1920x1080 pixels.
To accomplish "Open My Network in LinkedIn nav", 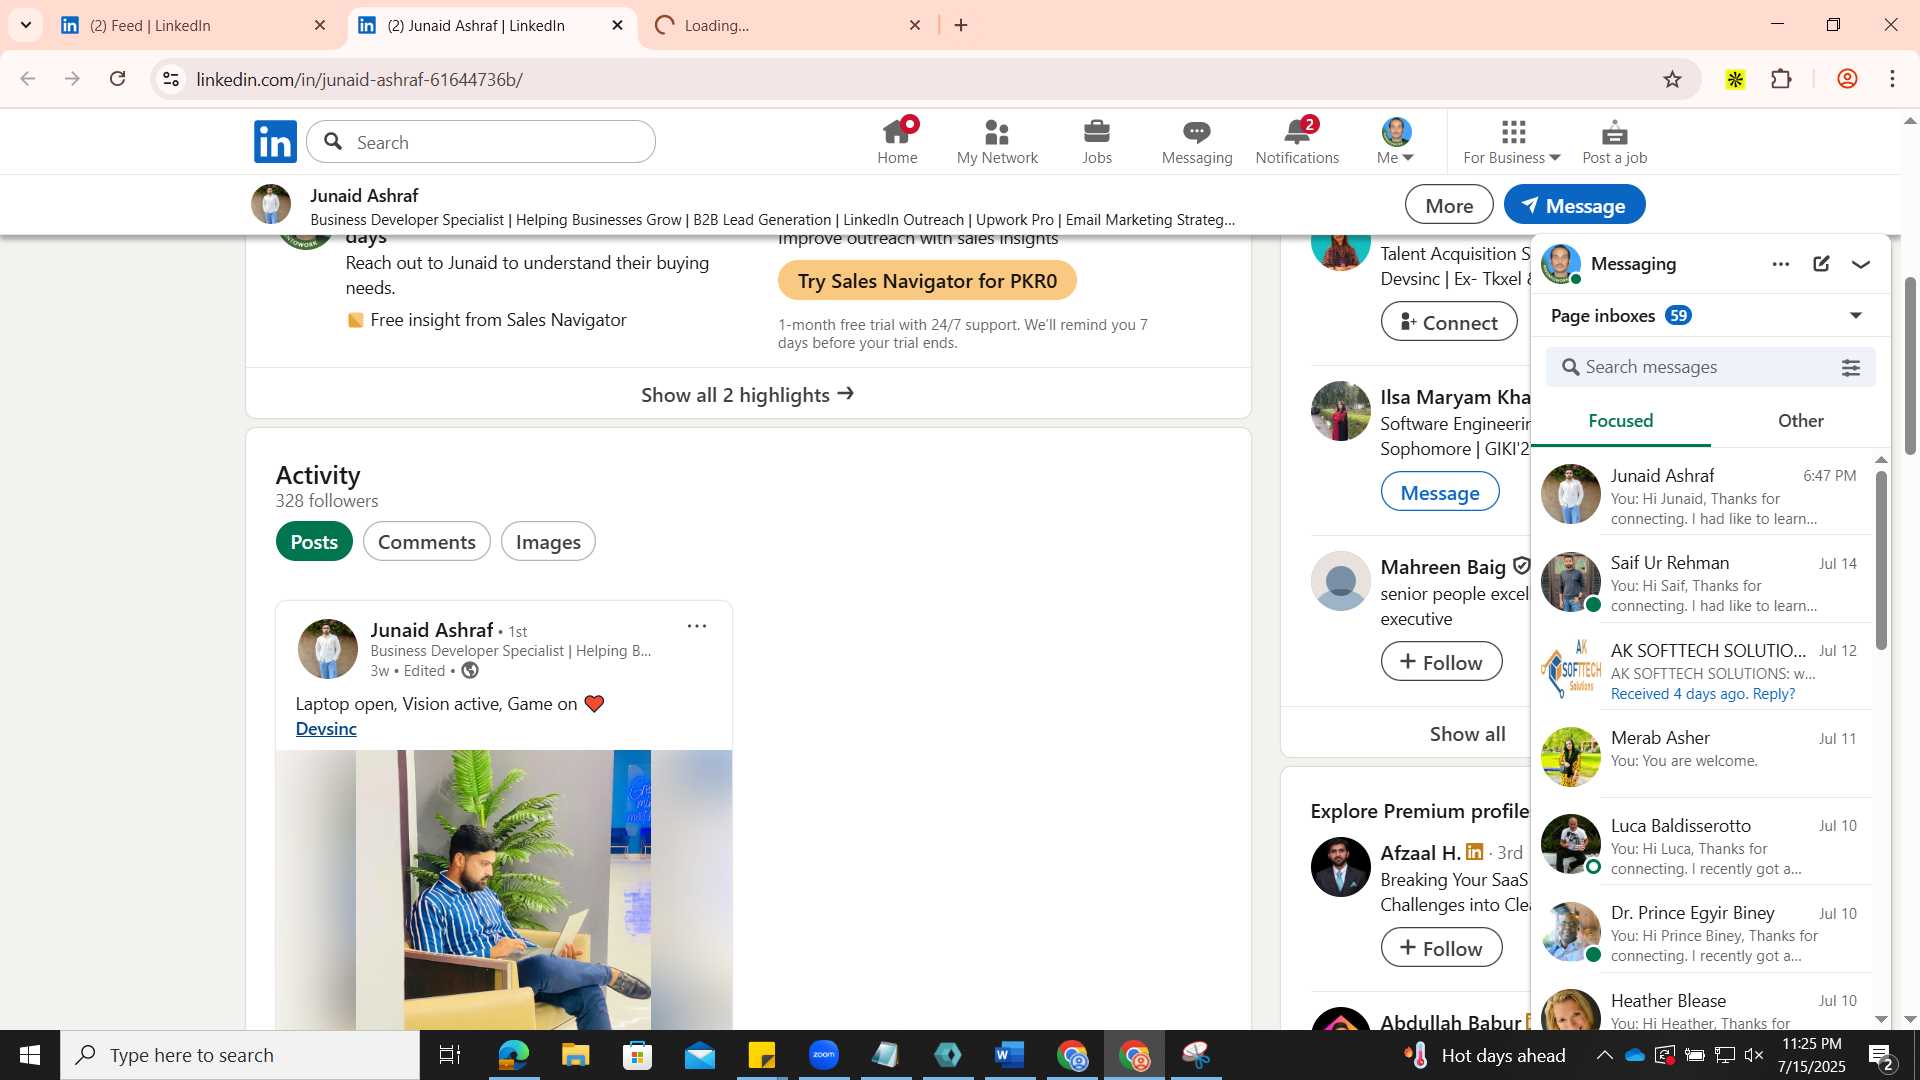I will click(x=997, y=141).
